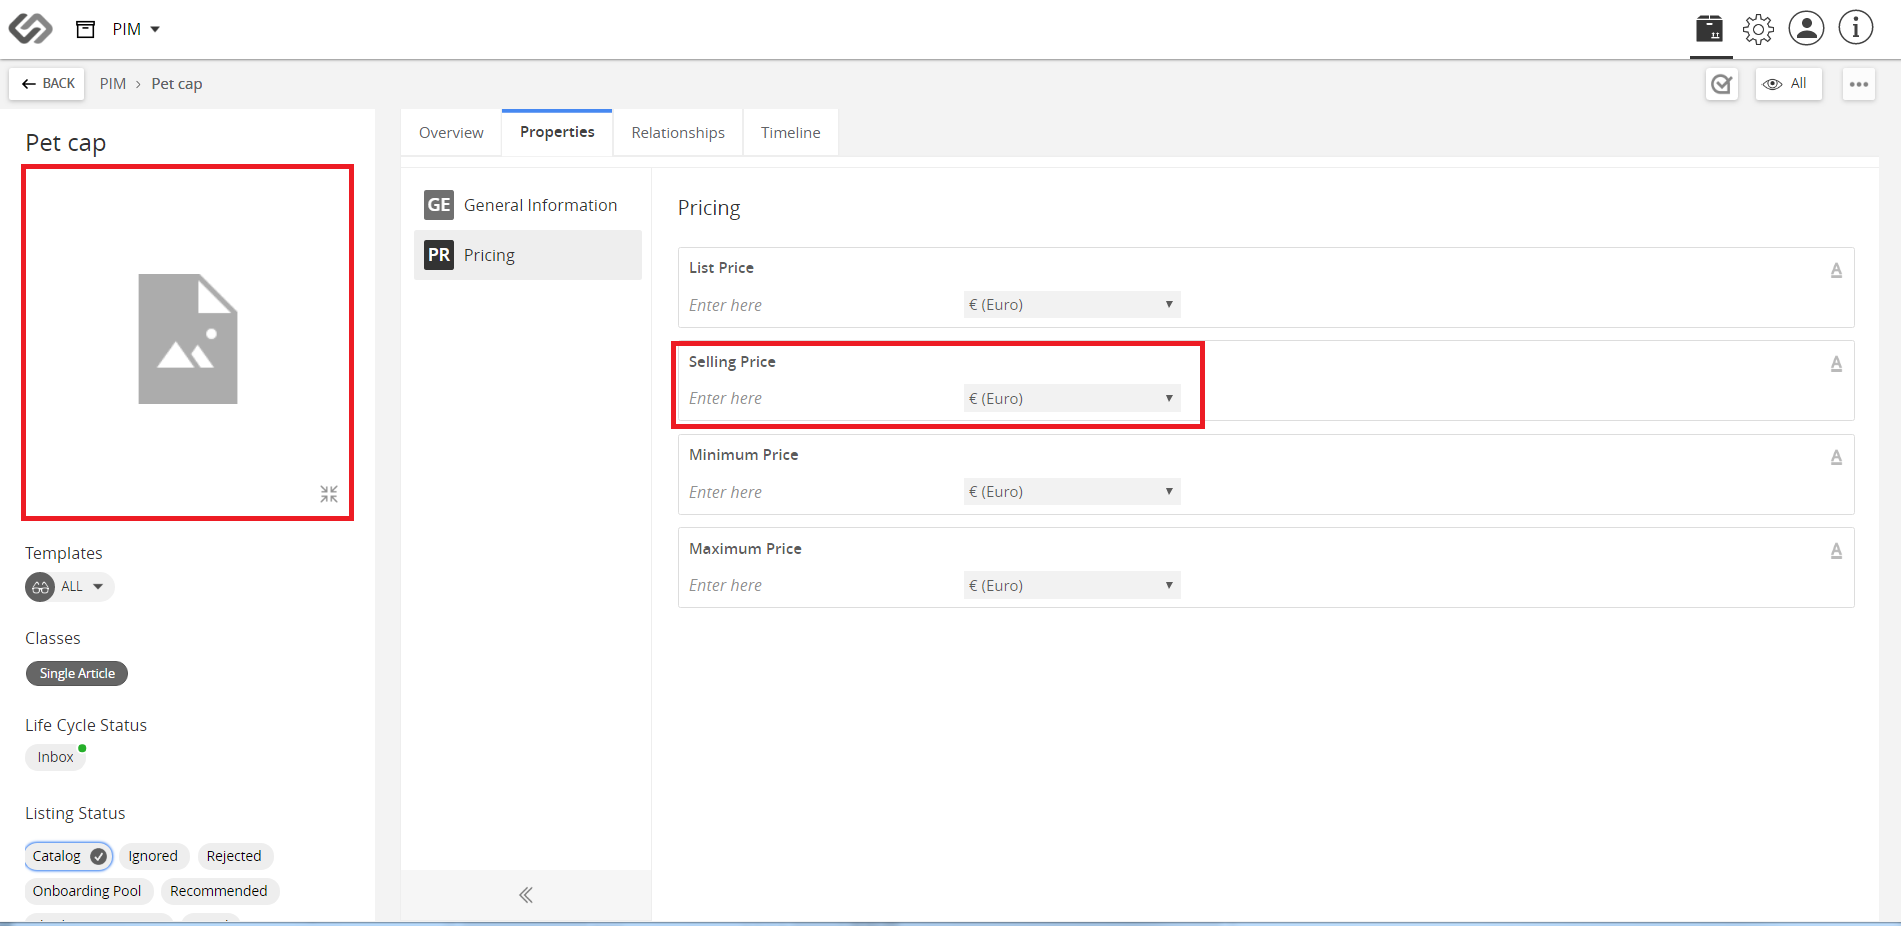Switch to the Overview tab
The image size is (1901, 926).
451,133
